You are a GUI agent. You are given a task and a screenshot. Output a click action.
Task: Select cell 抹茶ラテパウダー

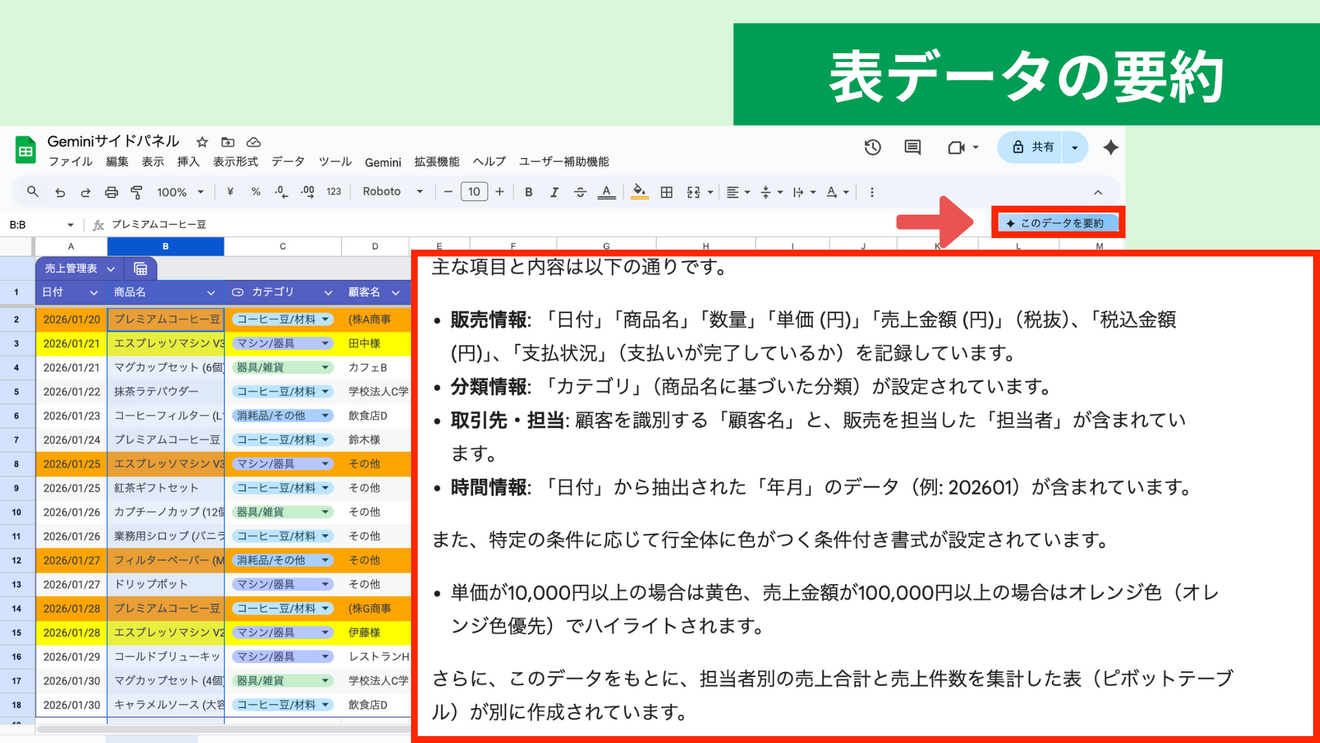166,392
